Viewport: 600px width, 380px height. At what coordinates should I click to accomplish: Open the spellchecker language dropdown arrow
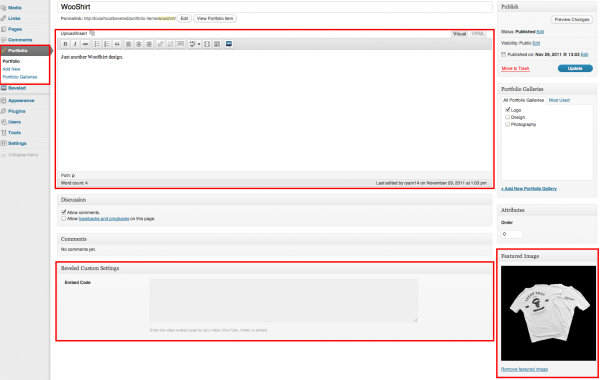pos(199,44)
